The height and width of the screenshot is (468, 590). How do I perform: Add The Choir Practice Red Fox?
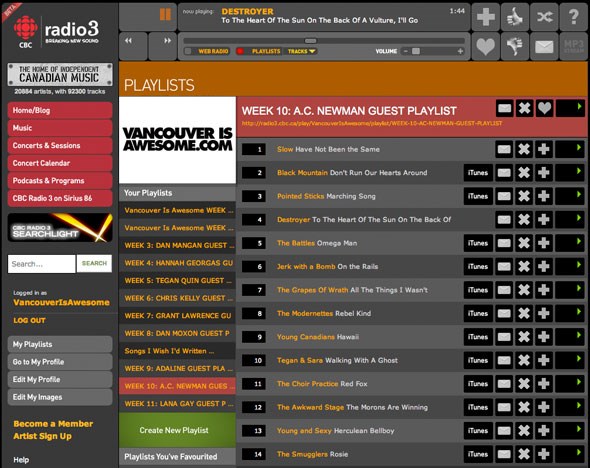544,384
